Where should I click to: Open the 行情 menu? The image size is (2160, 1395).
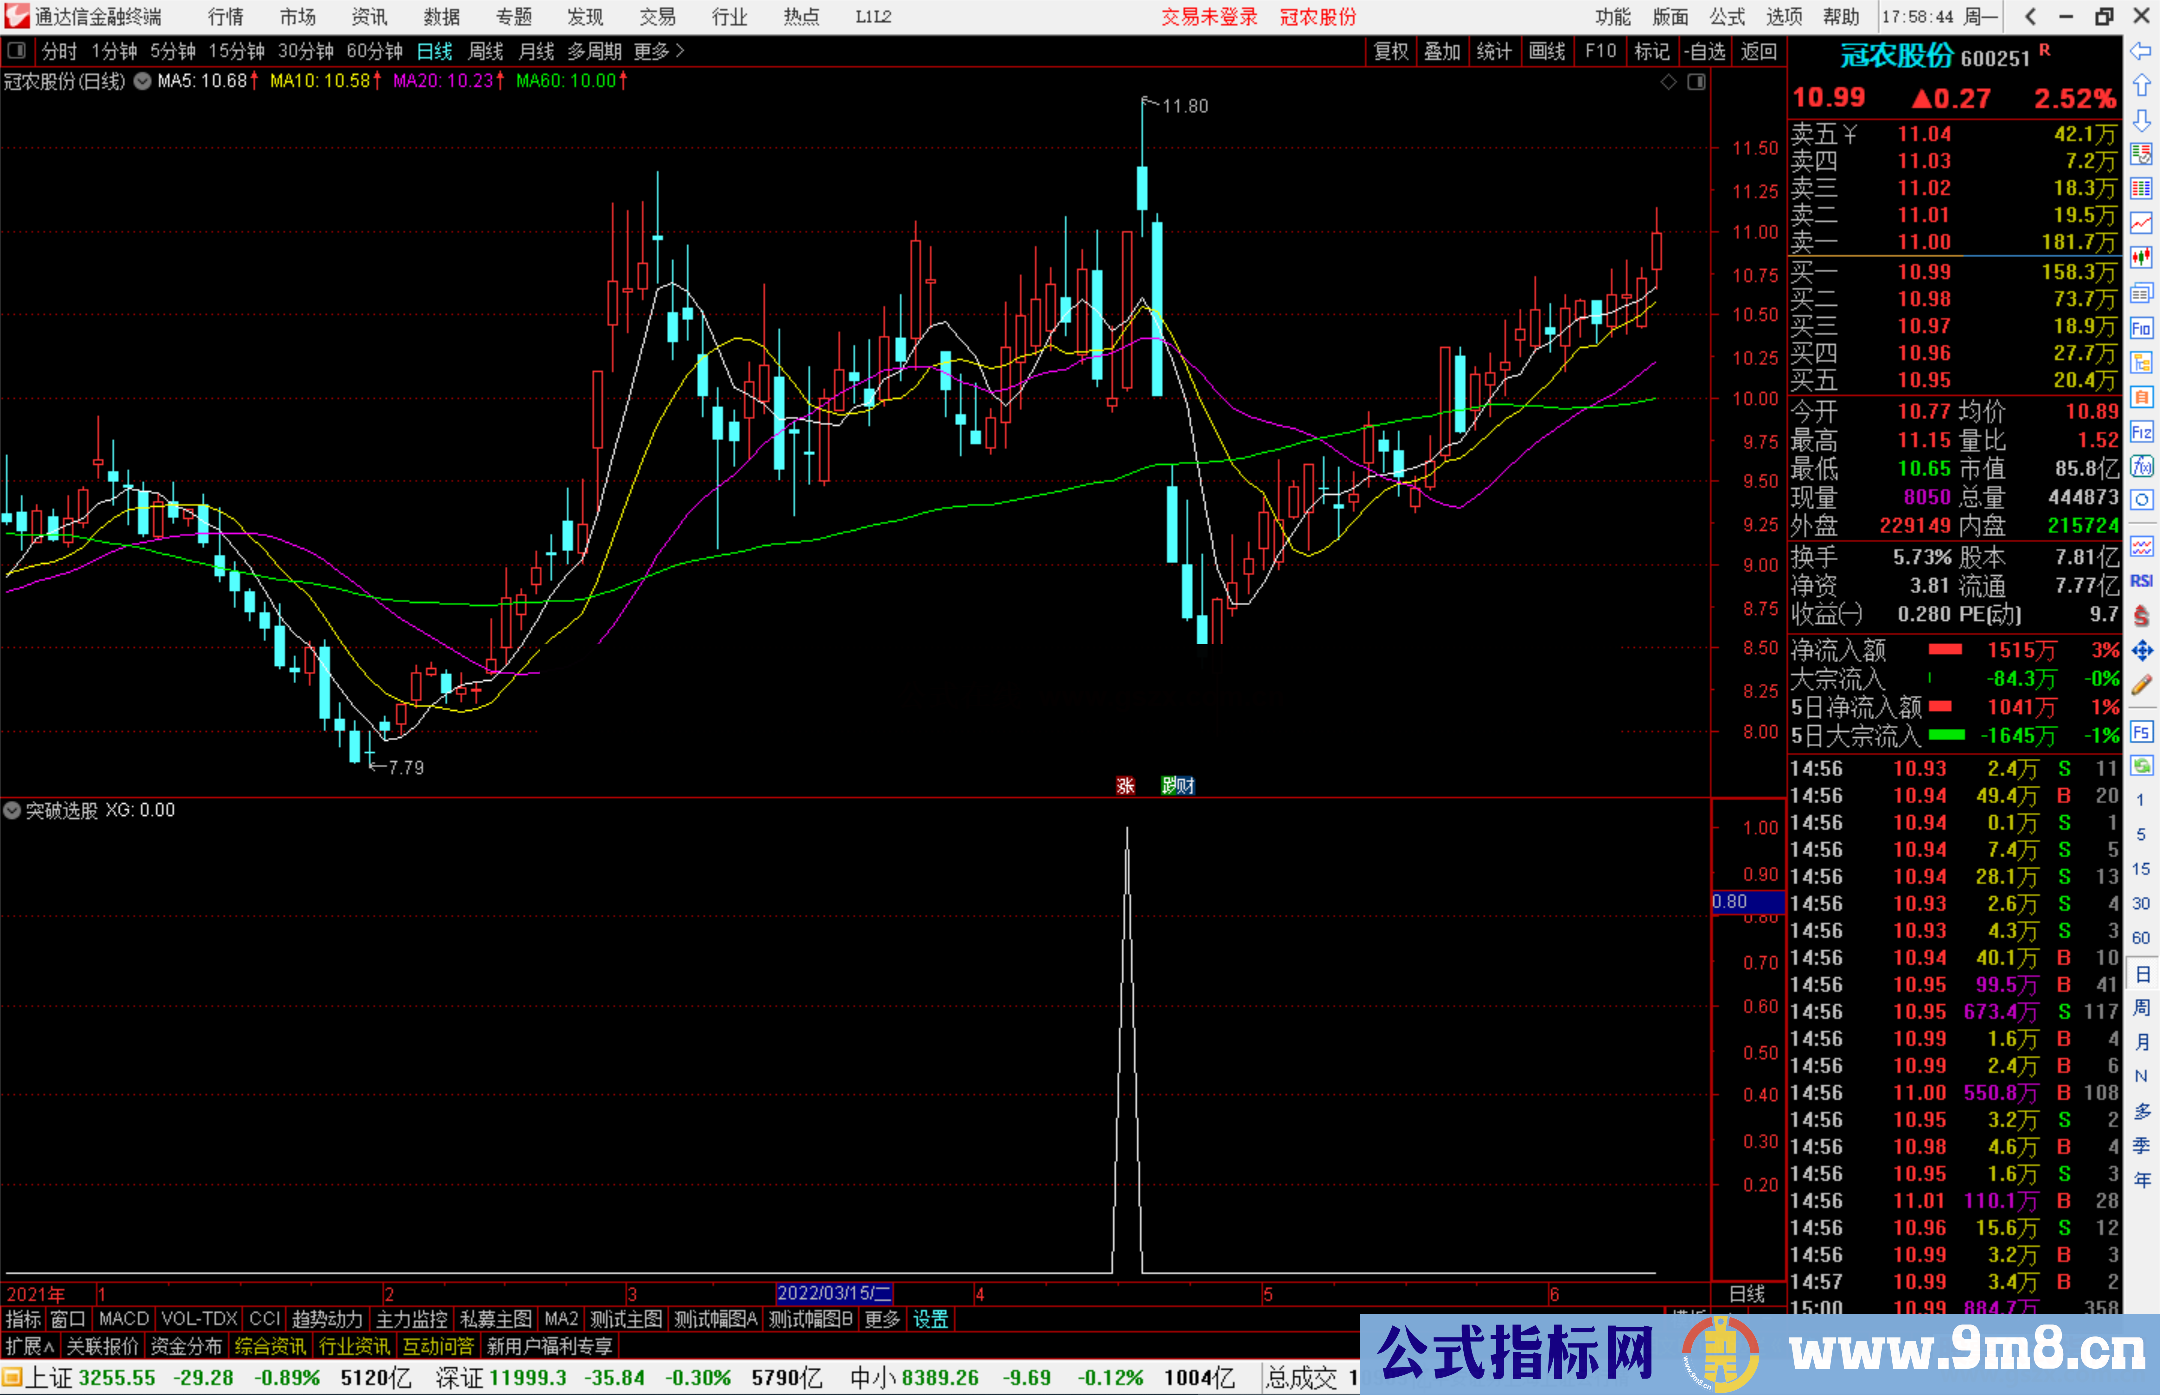pyautogui.click(x=226, y=17)
